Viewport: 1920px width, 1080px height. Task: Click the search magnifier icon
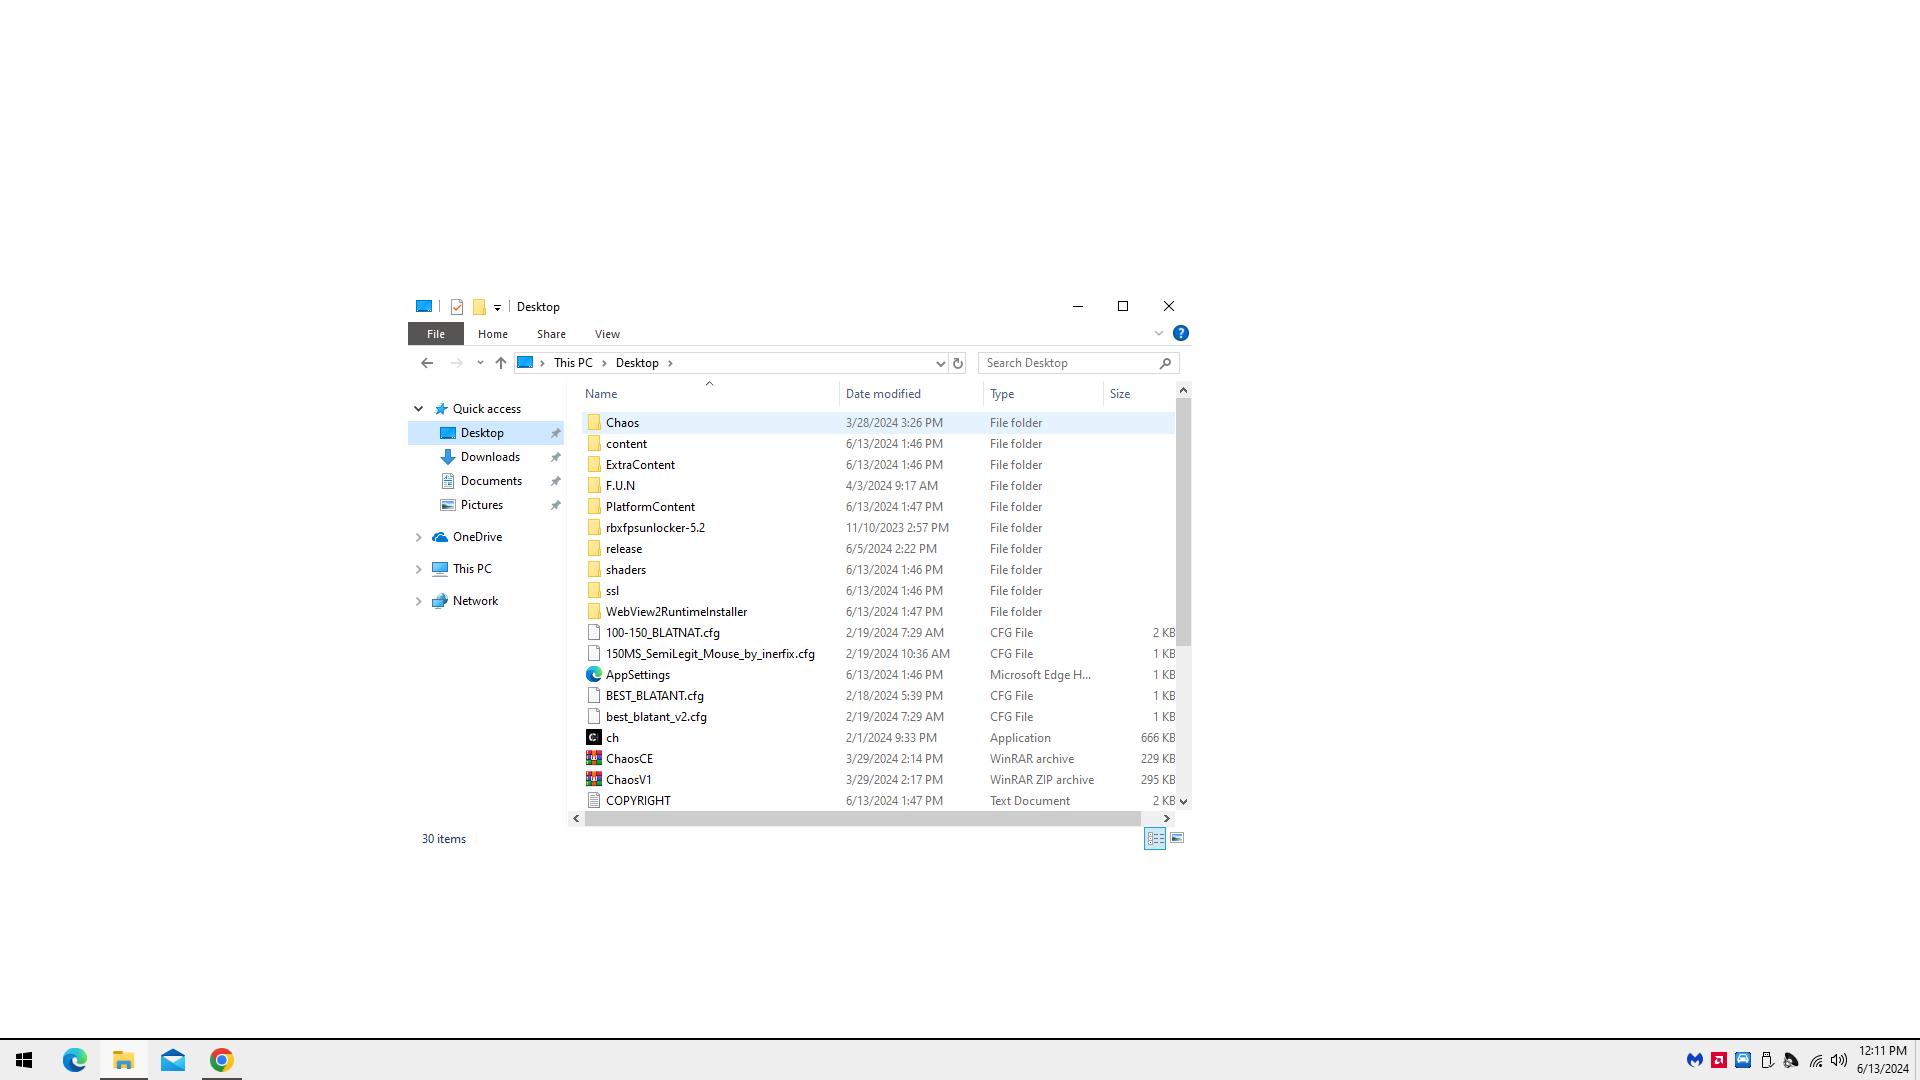1165,363
